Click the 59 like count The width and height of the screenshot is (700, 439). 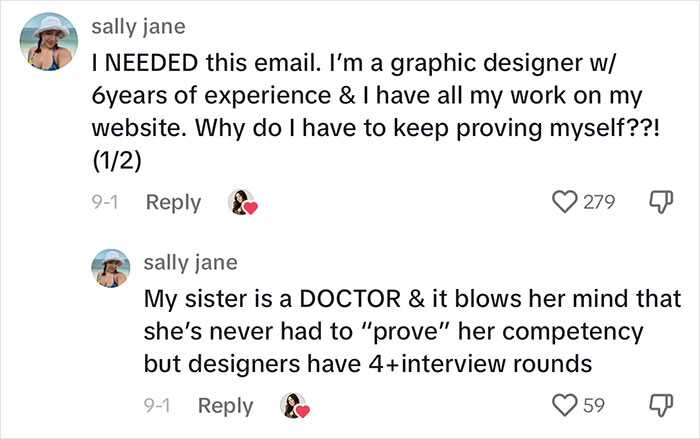[594, 406]
